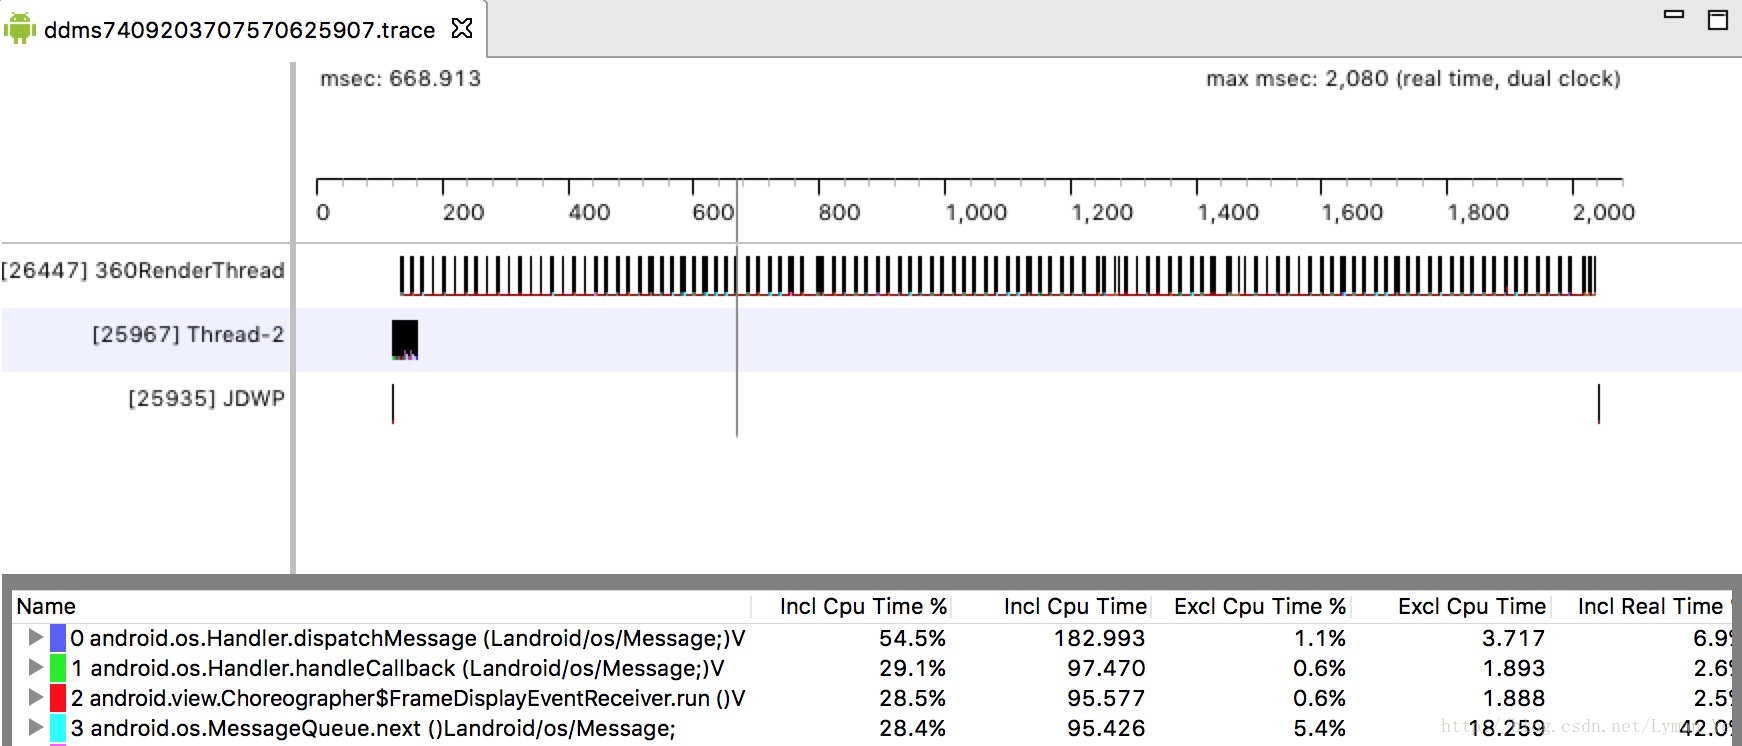Expand android.os.Handler.handleCallback row
This screenshot has height=746, width=1742.
click(36, 667)
